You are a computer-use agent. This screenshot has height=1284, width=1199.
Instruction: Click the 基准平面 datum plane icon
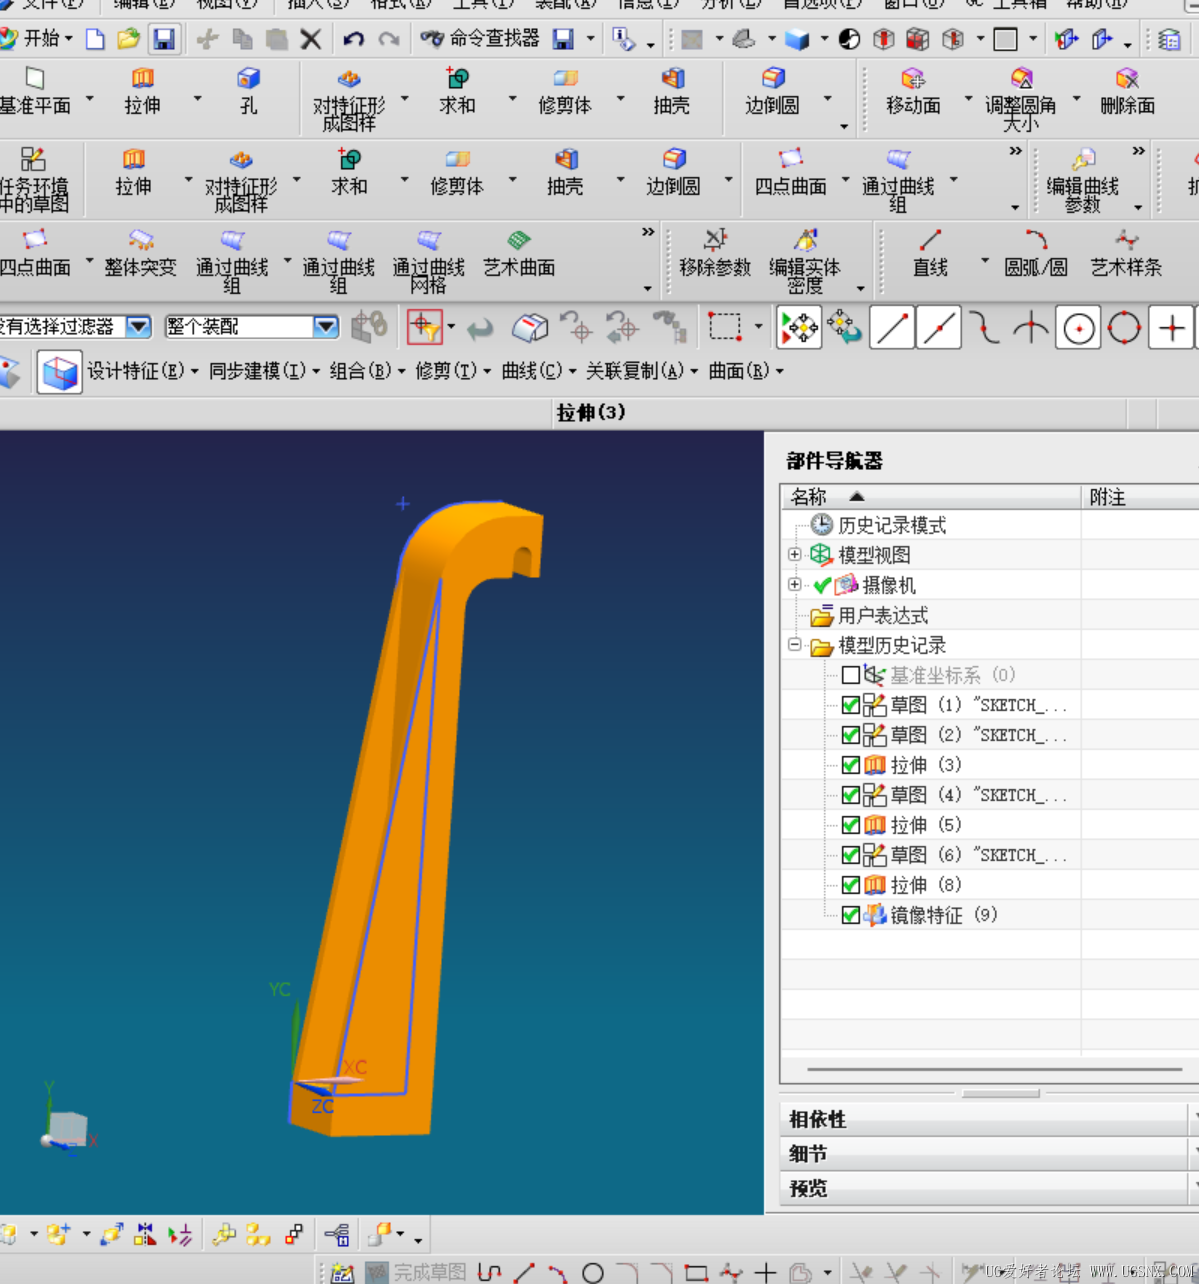click(36, 79)
